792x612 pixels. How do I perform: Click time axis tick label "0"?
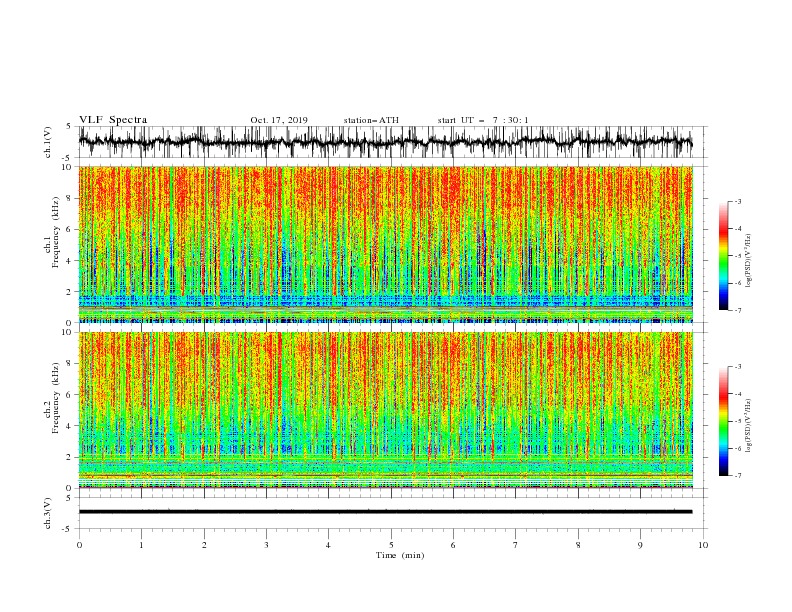point(79,545)
